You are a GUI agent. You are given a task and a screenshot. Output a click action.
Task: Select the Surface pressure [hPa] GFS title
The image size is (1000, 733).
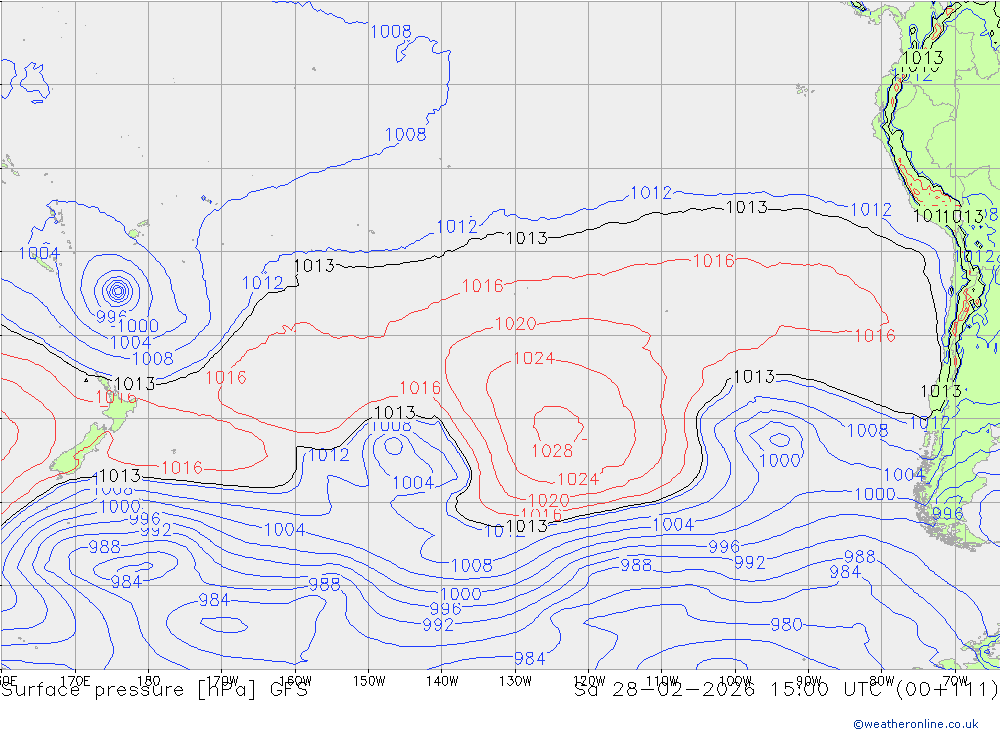[x=155, y=690]
